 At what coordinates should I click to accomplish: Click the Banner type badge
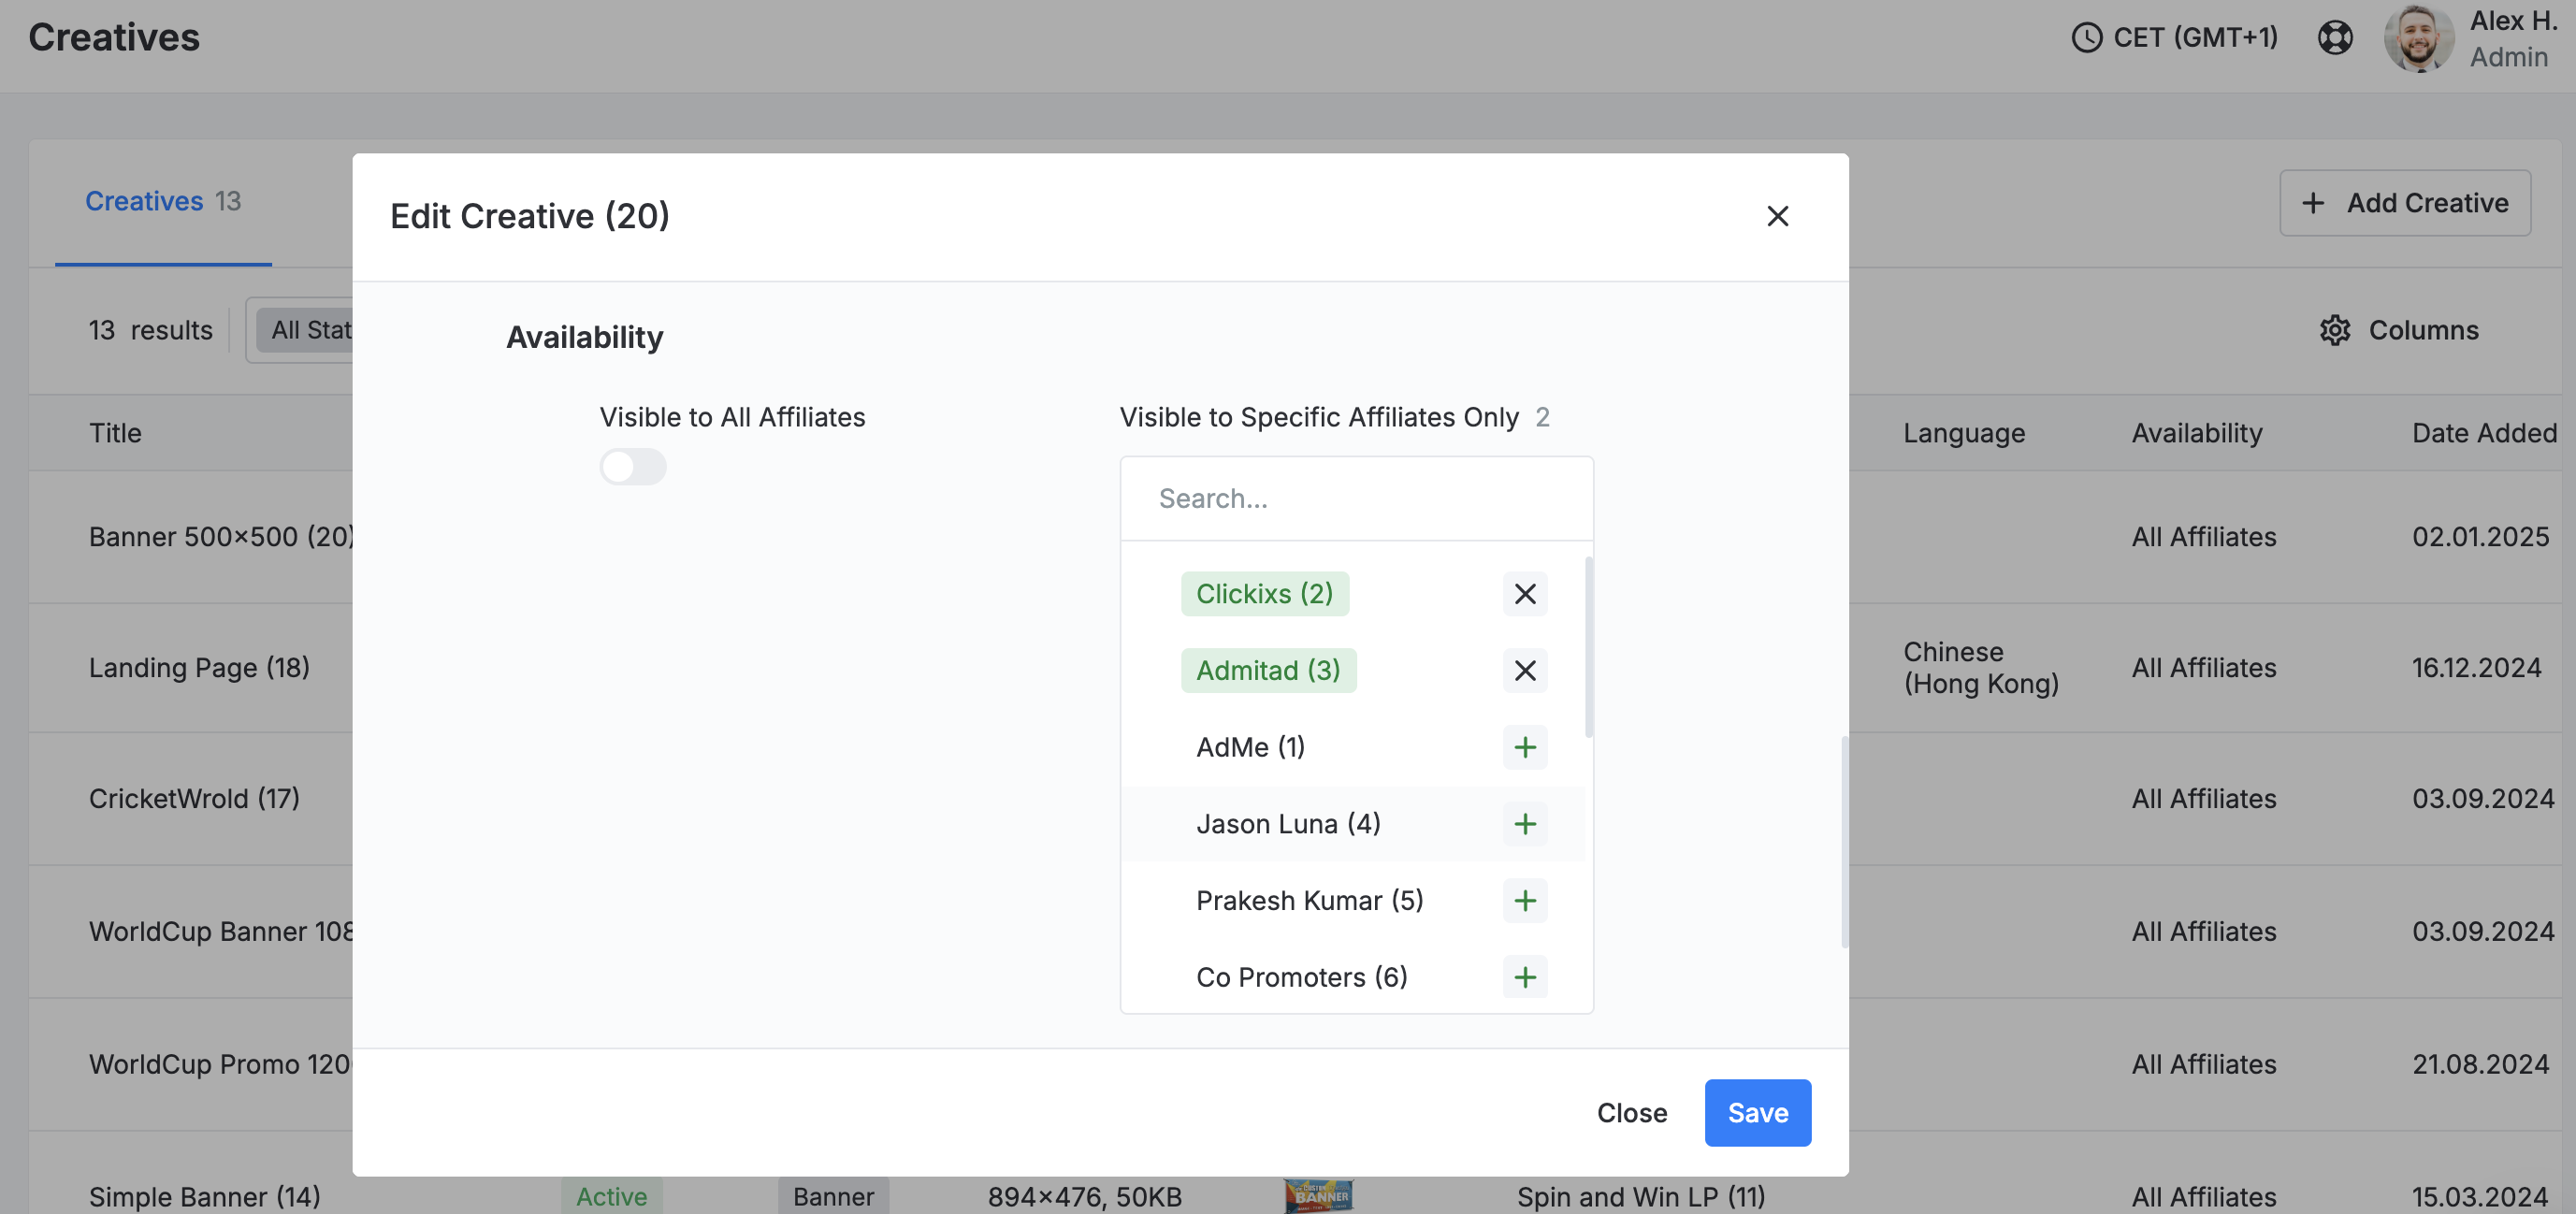(833, 1196)
